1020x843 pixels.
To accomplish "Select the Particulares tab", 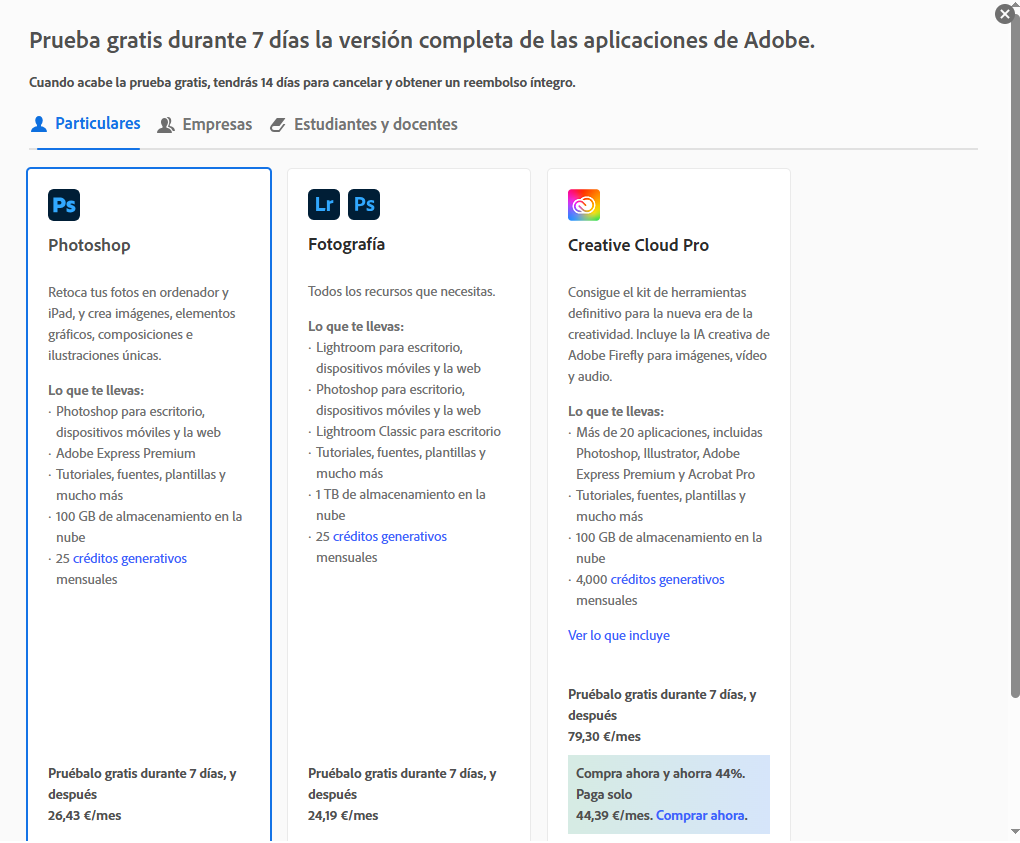I will pos(97,124).
